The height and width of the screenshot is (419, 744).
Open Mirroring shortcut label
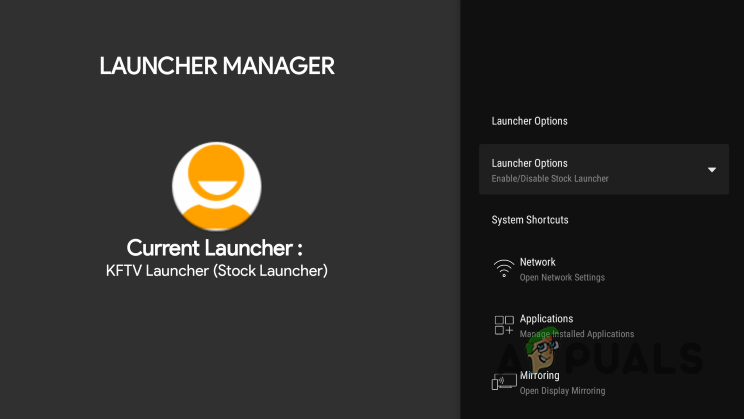[539, 375]
